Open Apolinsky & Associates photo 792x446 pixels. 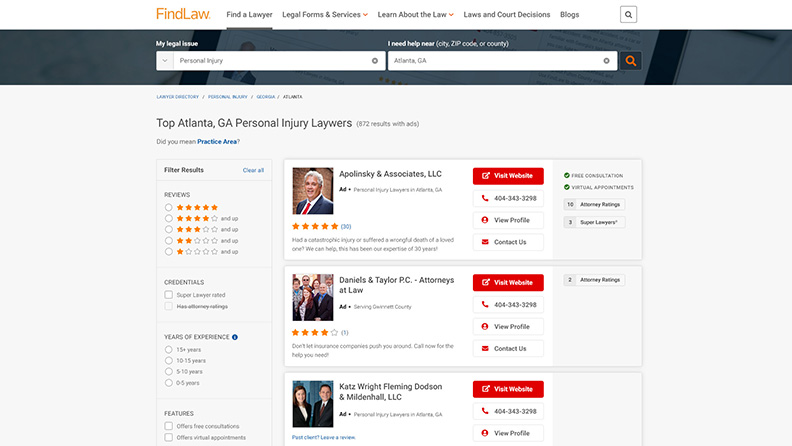[313, 191]
